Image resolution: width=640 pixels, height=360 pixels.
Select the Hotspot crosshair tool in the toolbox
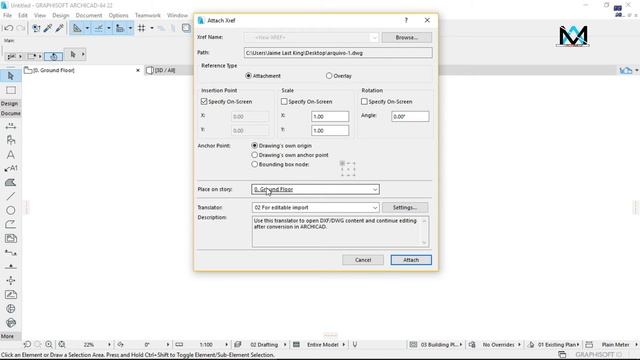(x=11, y=280)
